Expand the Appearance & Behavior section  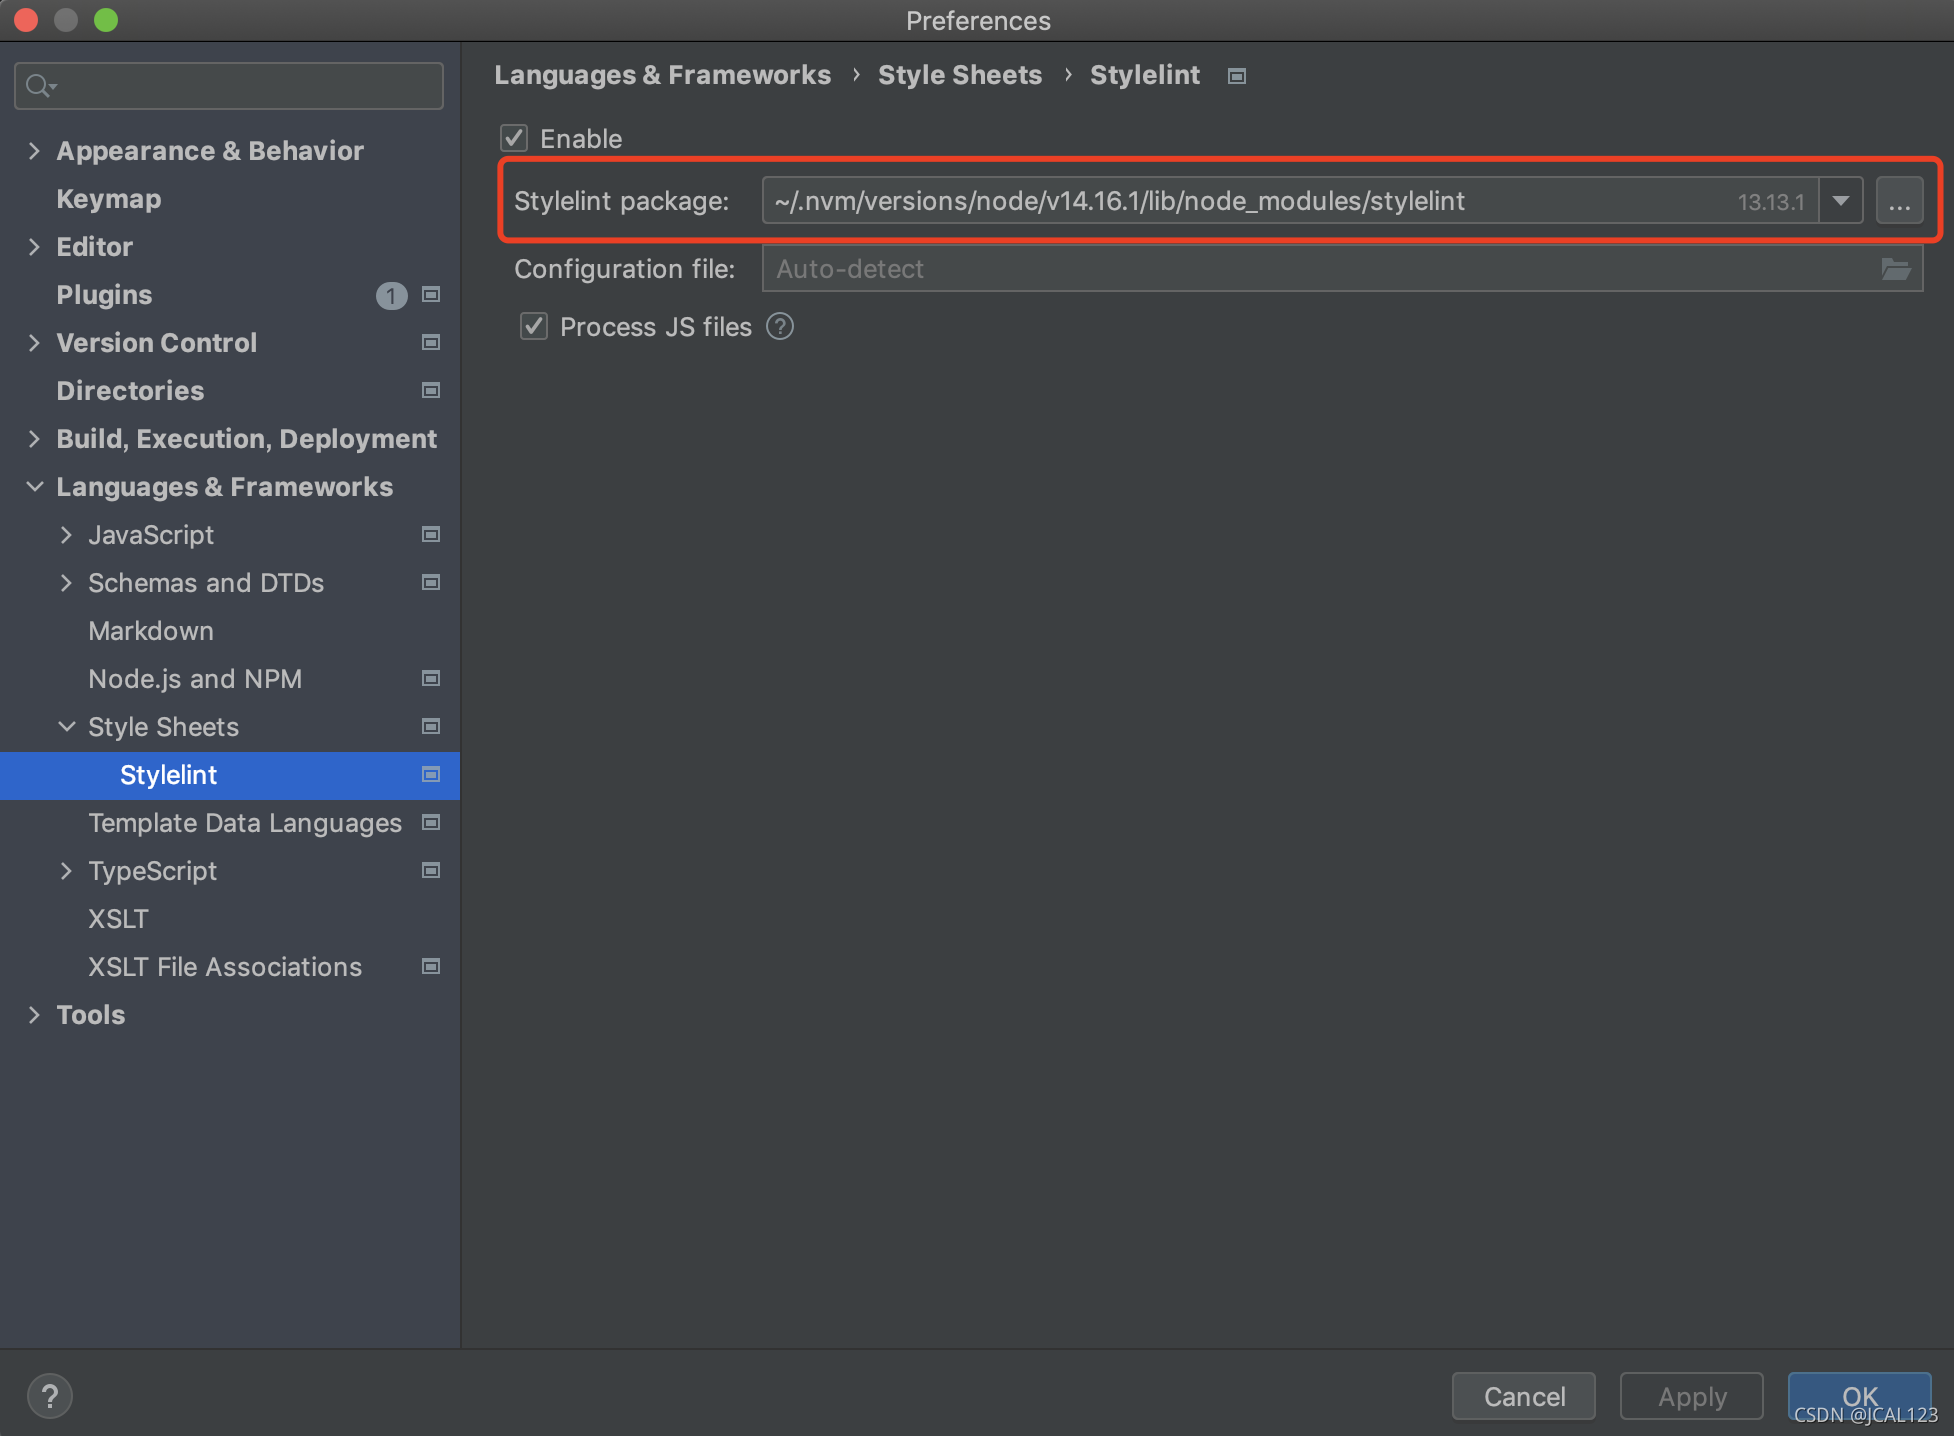coord(34,151)
